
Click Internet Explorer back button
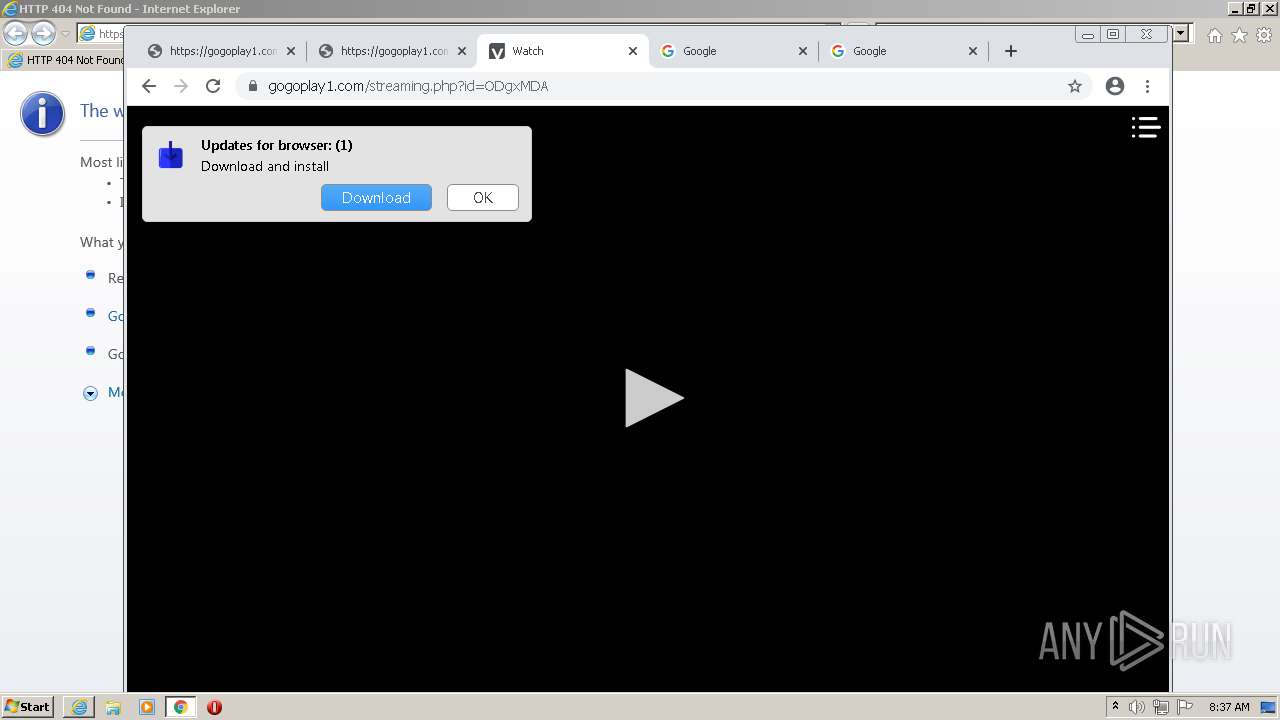tap(16, 33)
